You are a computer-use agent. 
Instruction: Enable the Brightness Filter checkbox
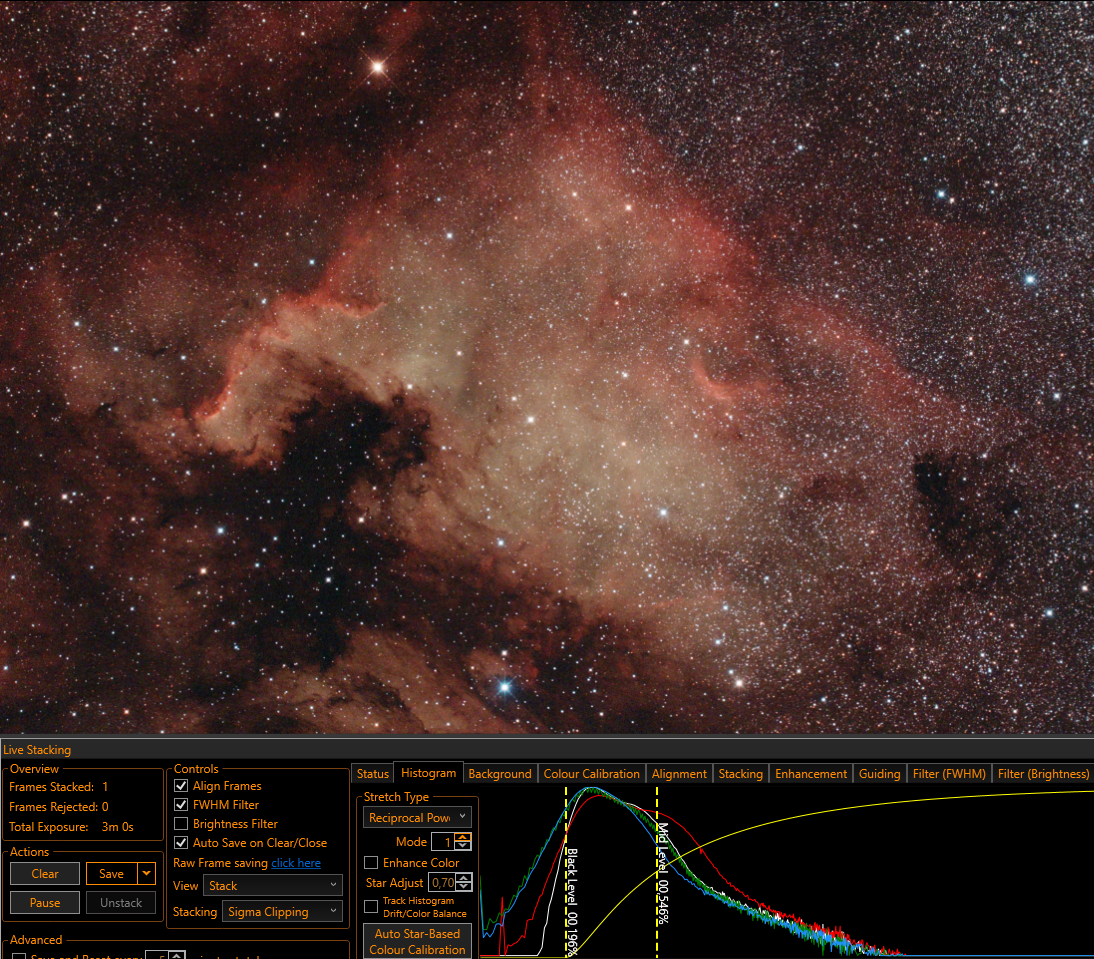pyautogui.click(x=181, y=824)
